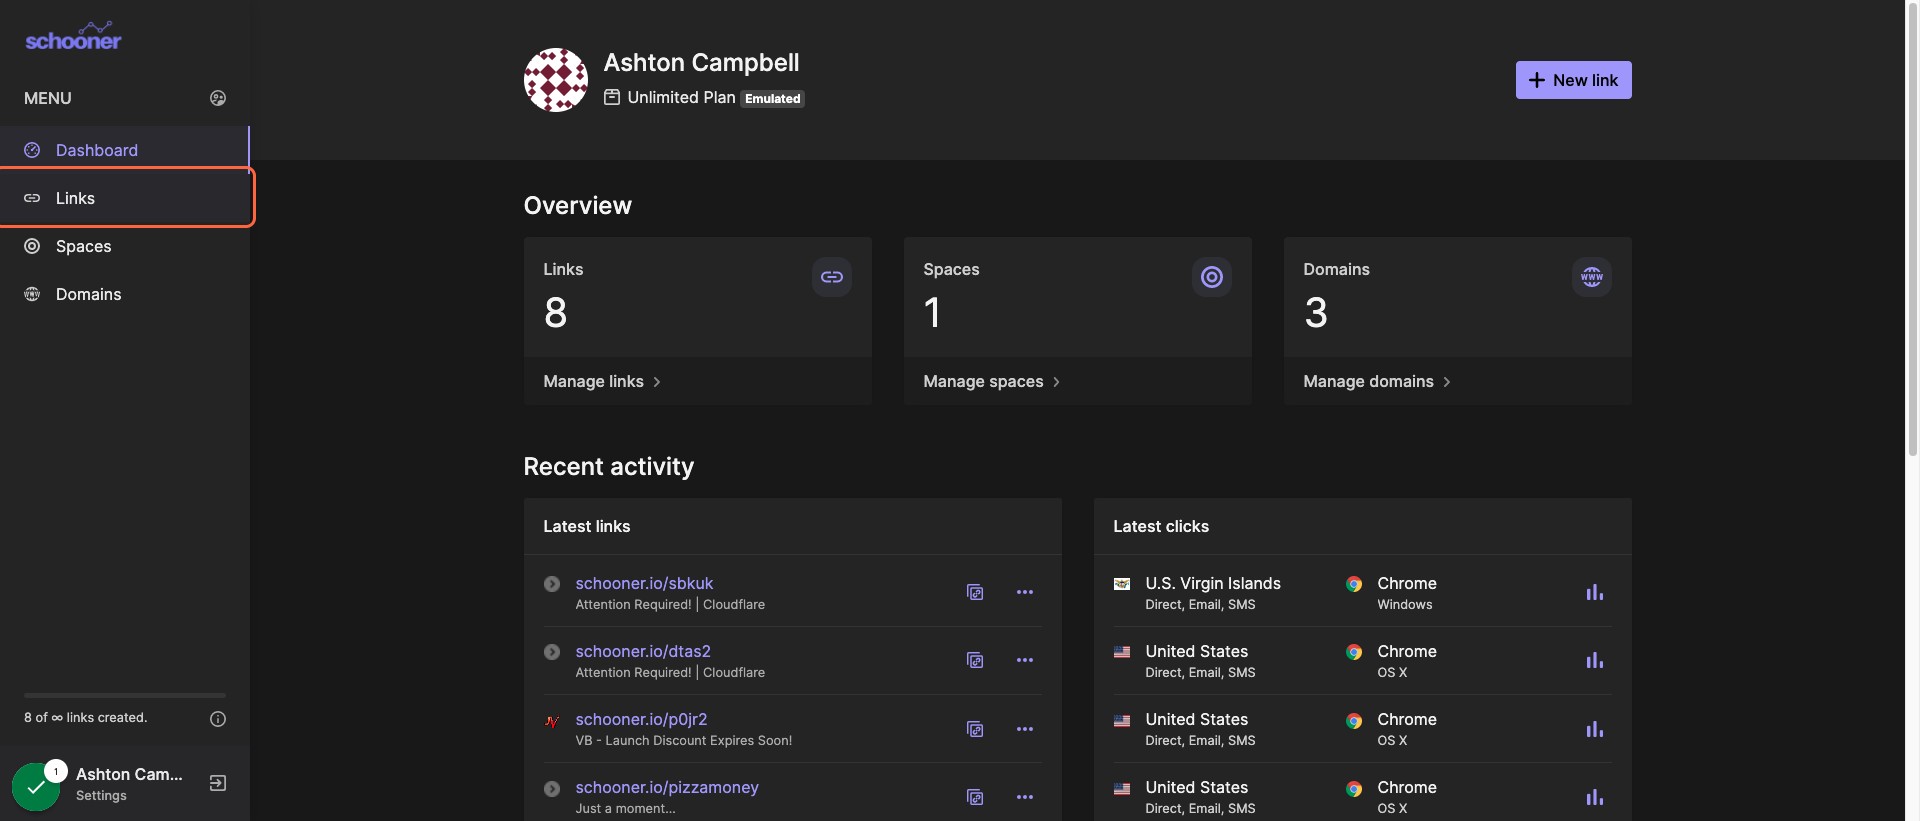Open the schooner.io/pizzamoney link
Viewport: 1920px width, 821px height.
[667, 787]
